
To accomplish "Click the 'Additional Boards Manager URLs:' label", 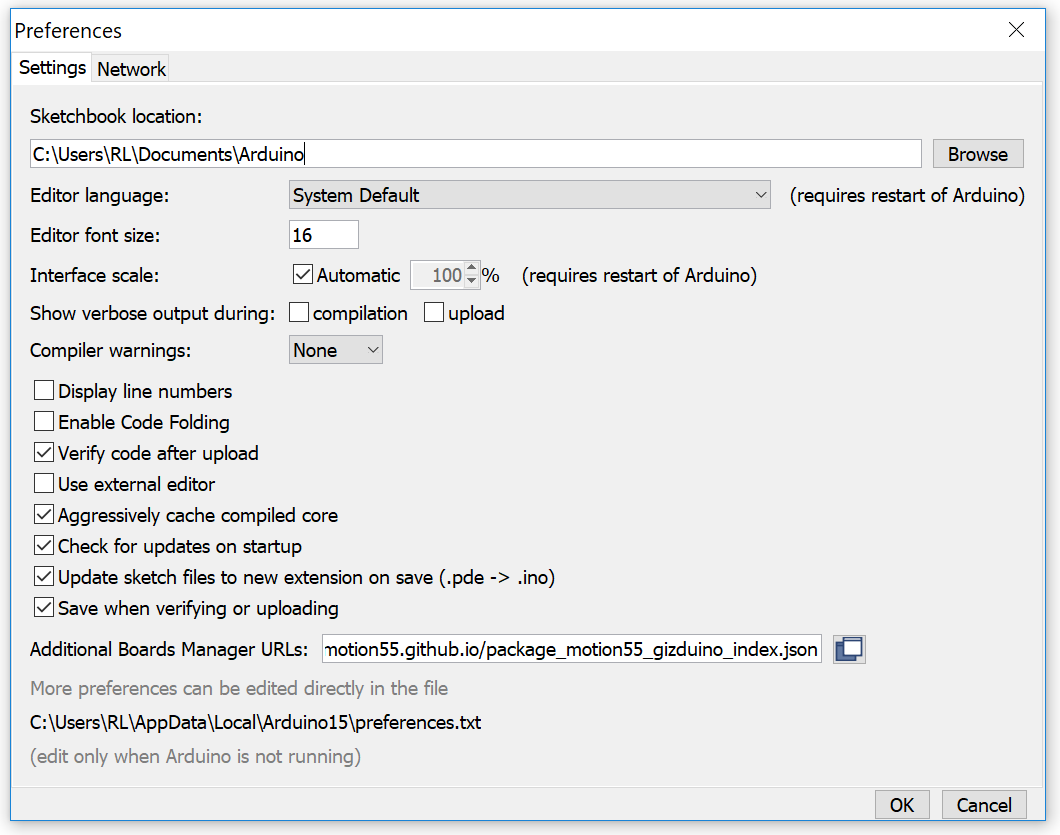I will coord(169,649).
